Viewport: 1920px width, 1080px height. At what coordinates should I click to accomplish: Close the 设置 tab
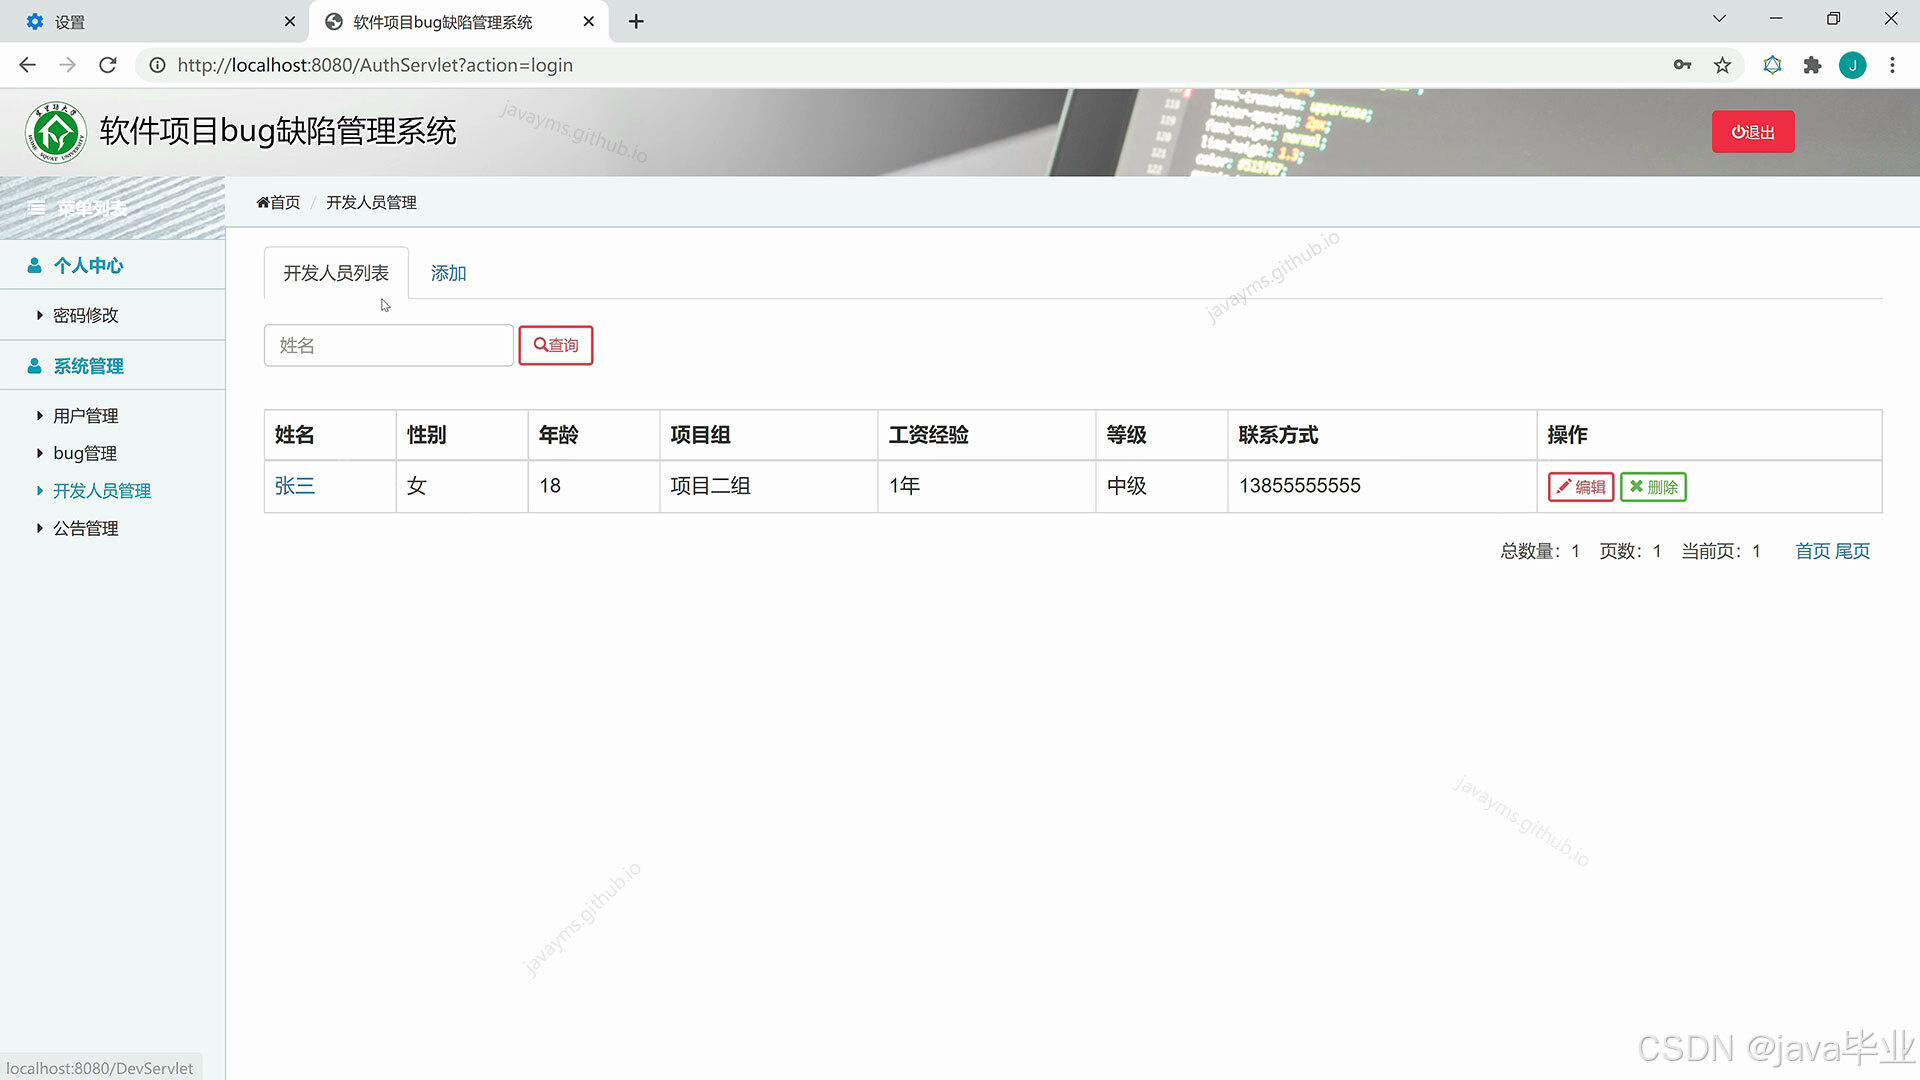tap(290, 21)
